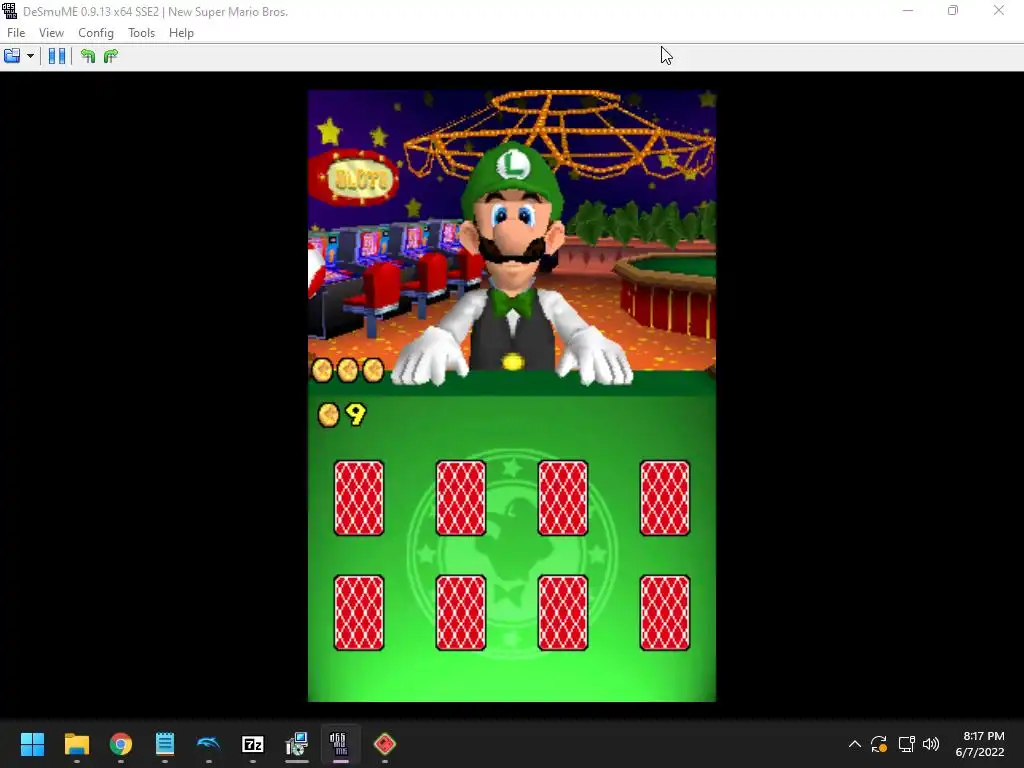The width and height of the screenshot is (1024, 768).
Task: Flip the first card in top row
Action: 359,498
